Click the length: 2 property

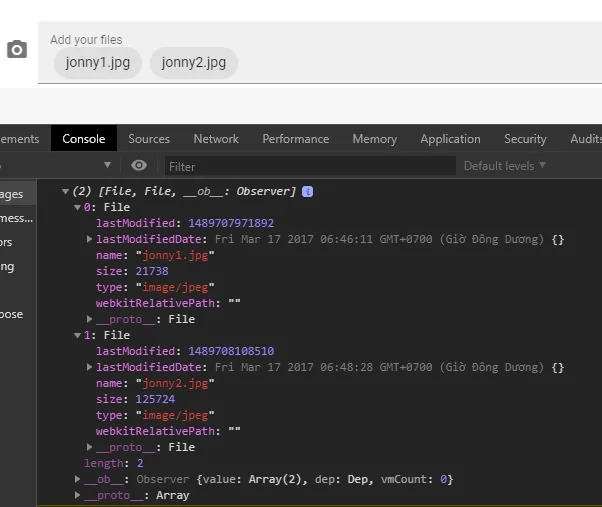[x=114, y=463]
